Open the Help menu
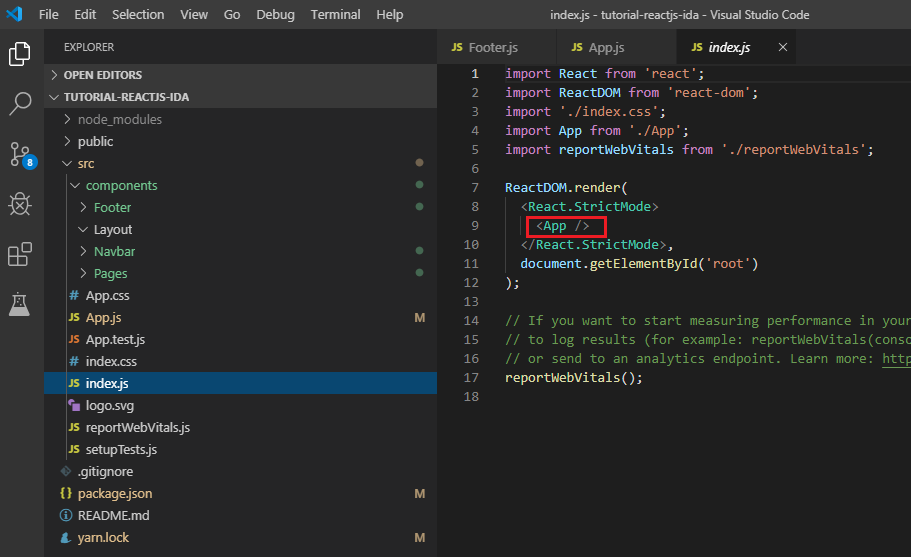 [389, 15]
